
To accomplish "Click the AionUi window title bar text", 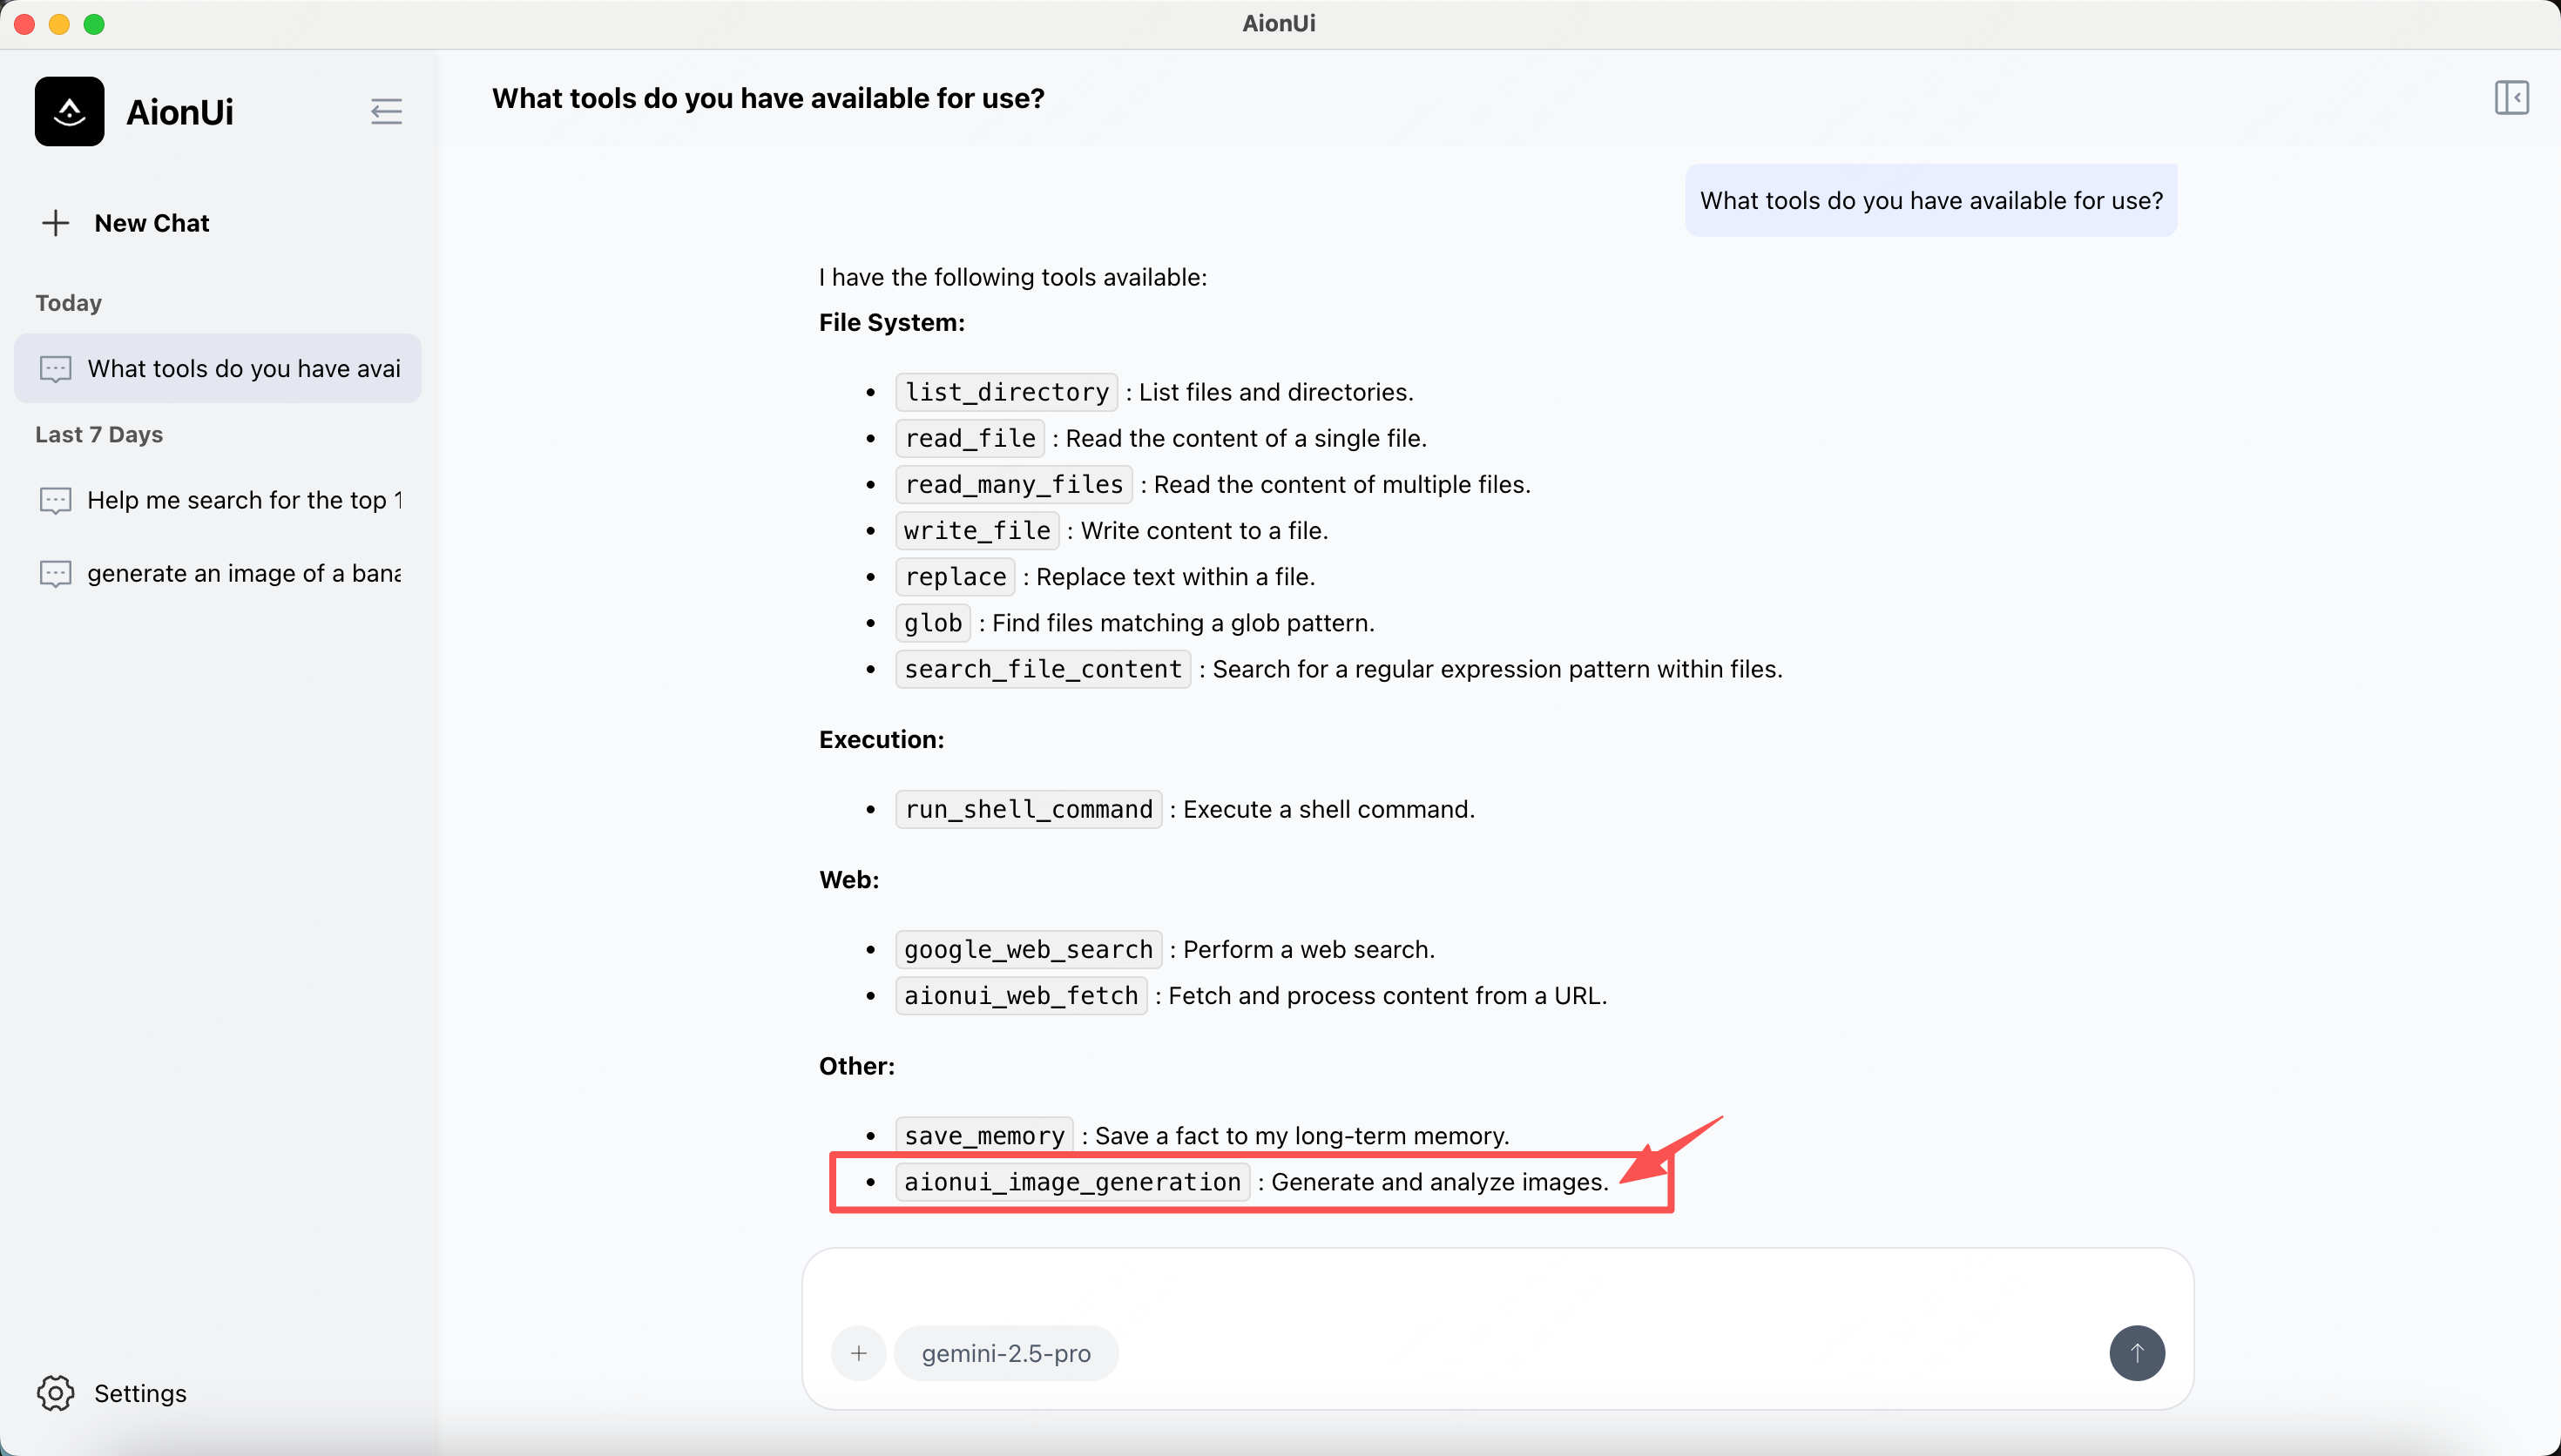I will [1279, 24].
